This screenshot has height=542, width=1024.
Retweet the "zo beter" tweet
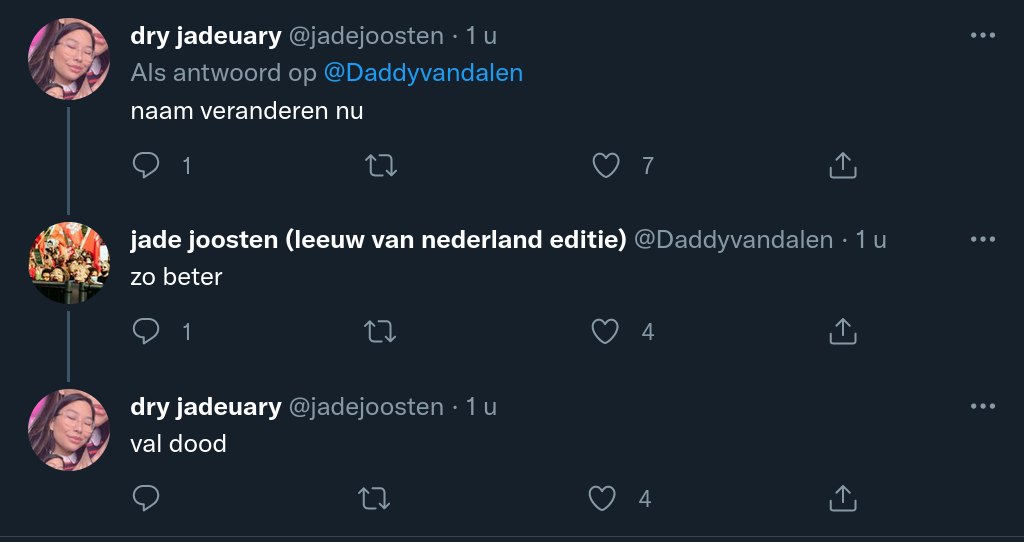[377, 331]
